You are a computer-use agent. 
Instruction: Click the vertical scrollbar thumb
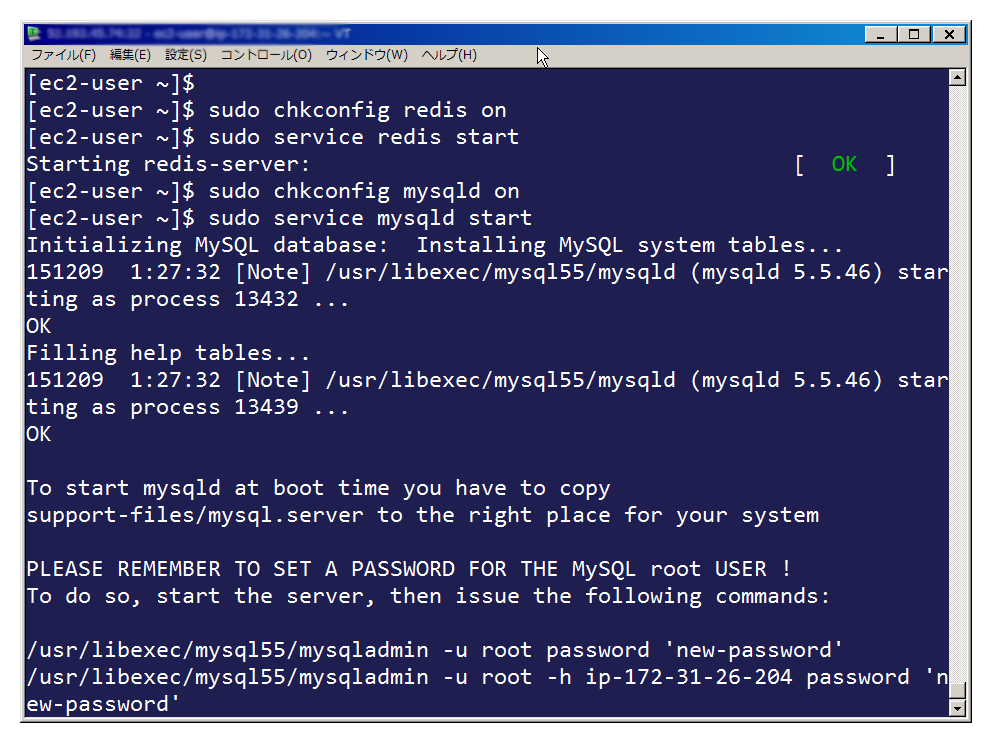[x=957, y=691]
